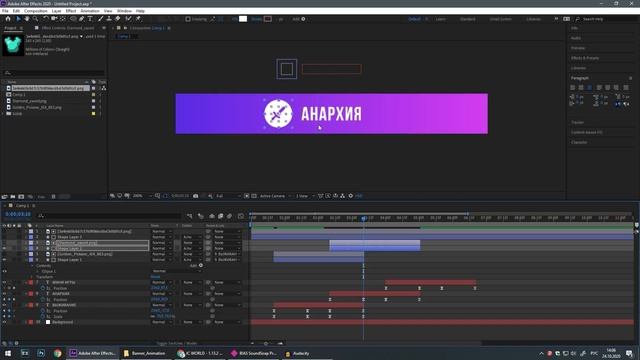Open the Effect menu
The width and height of the screenshot is (640, 360).
71,11
